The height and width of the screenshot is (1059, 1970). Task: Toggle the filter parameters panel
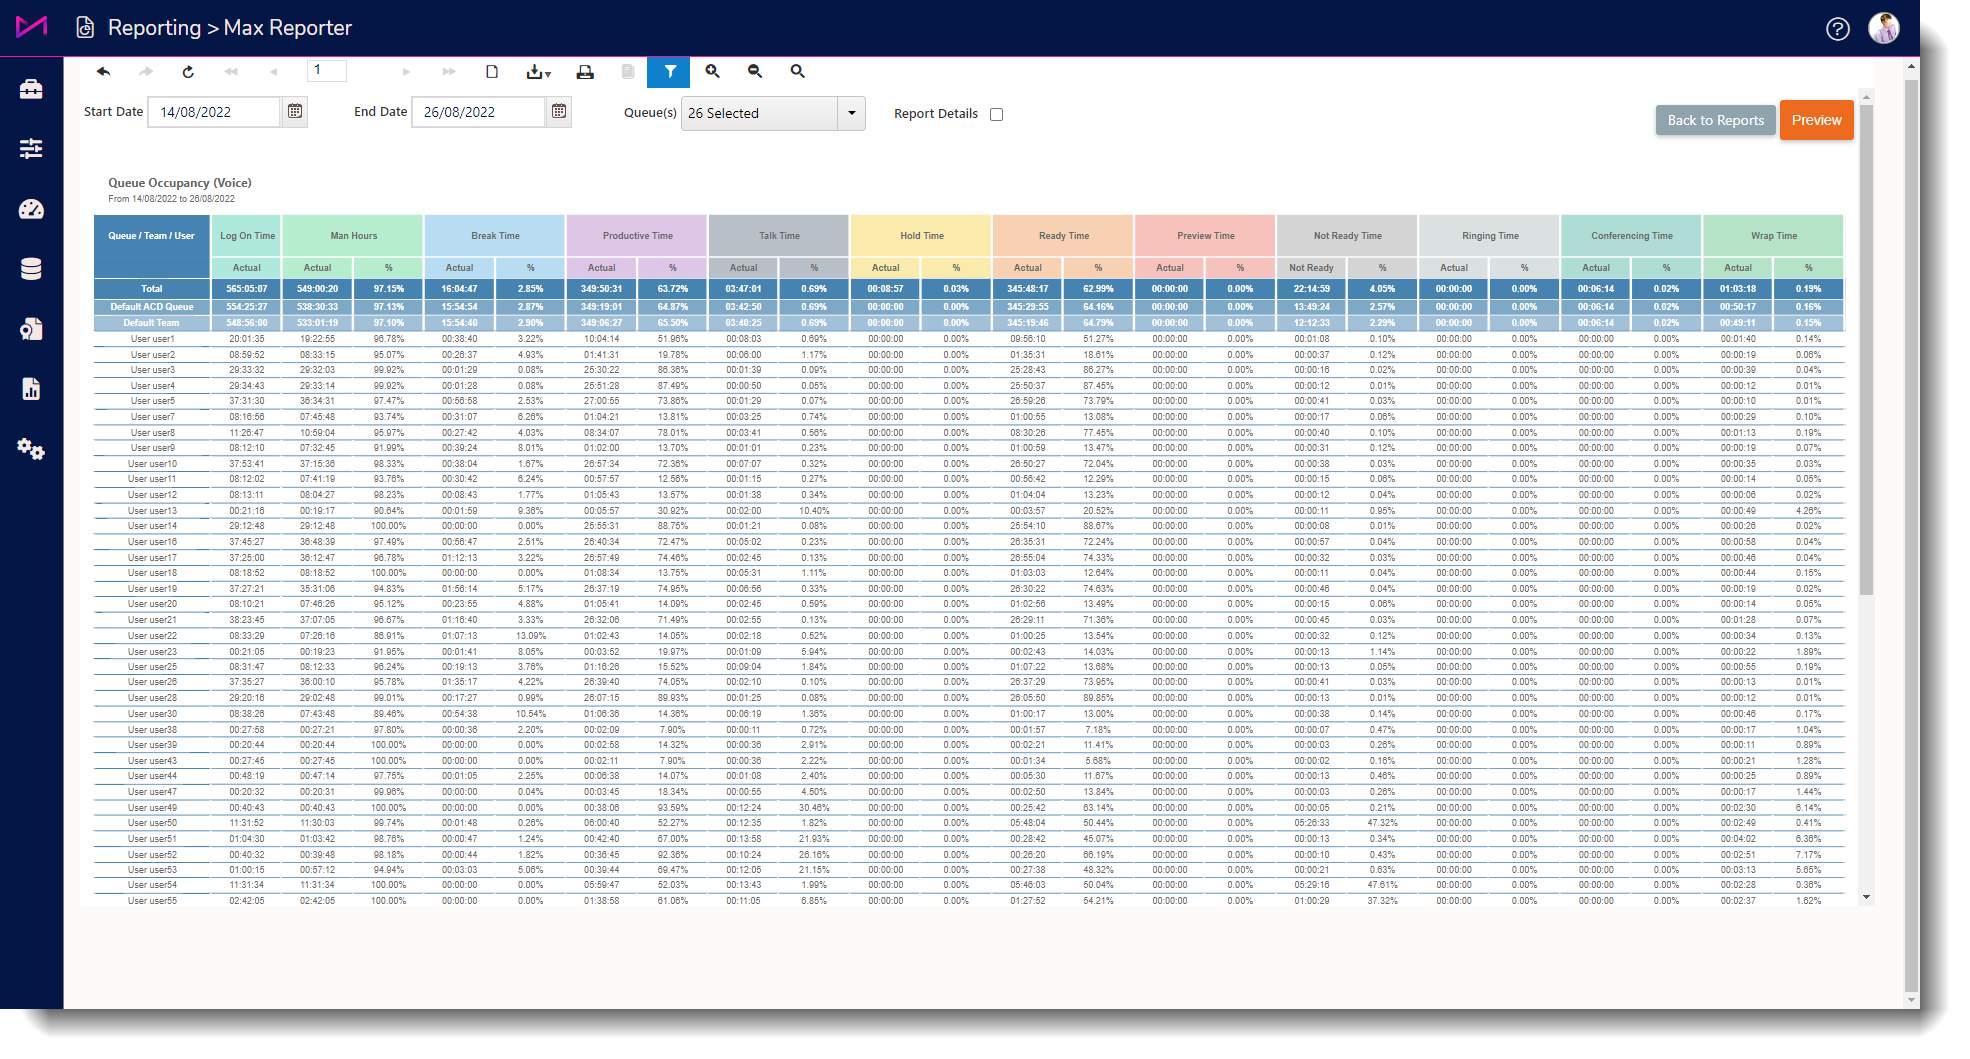(669, 72)
